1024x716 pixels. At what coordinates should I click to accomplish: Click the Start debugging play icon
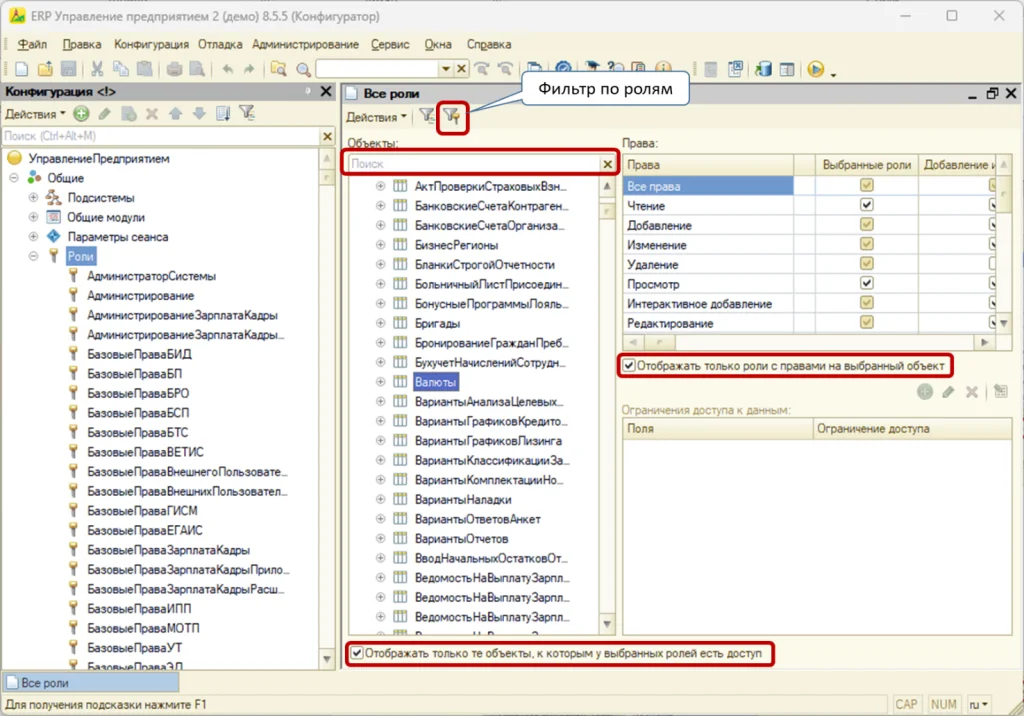[x=816, y=69]
